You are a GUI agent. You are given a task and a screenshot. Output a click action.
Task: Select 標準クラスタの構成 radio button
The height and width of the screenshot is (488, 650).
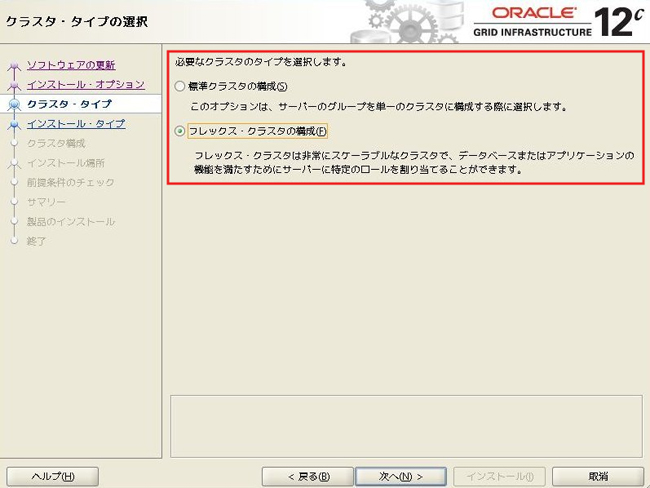coord(180,87)
